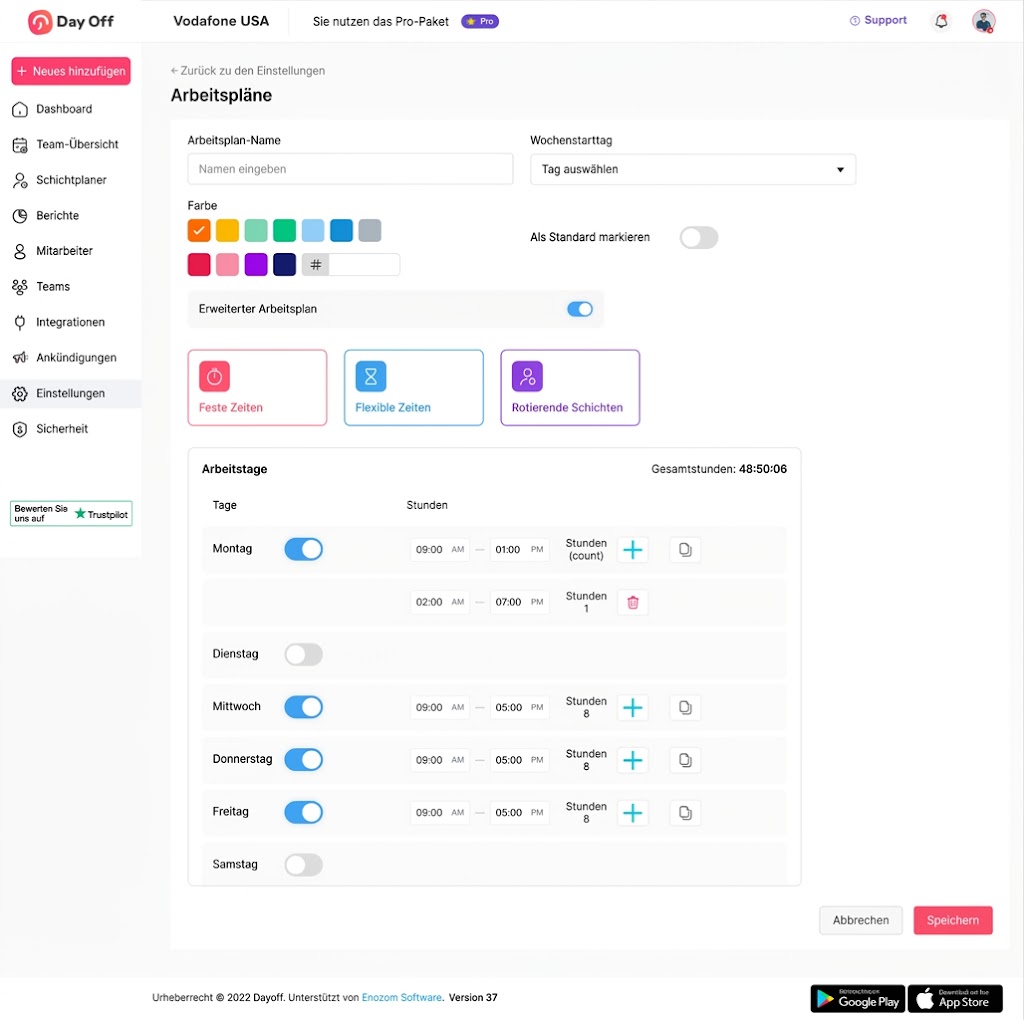Turn off Montag workday toggle
This screenshot has height=1020, width=1024.
(304, 549)
